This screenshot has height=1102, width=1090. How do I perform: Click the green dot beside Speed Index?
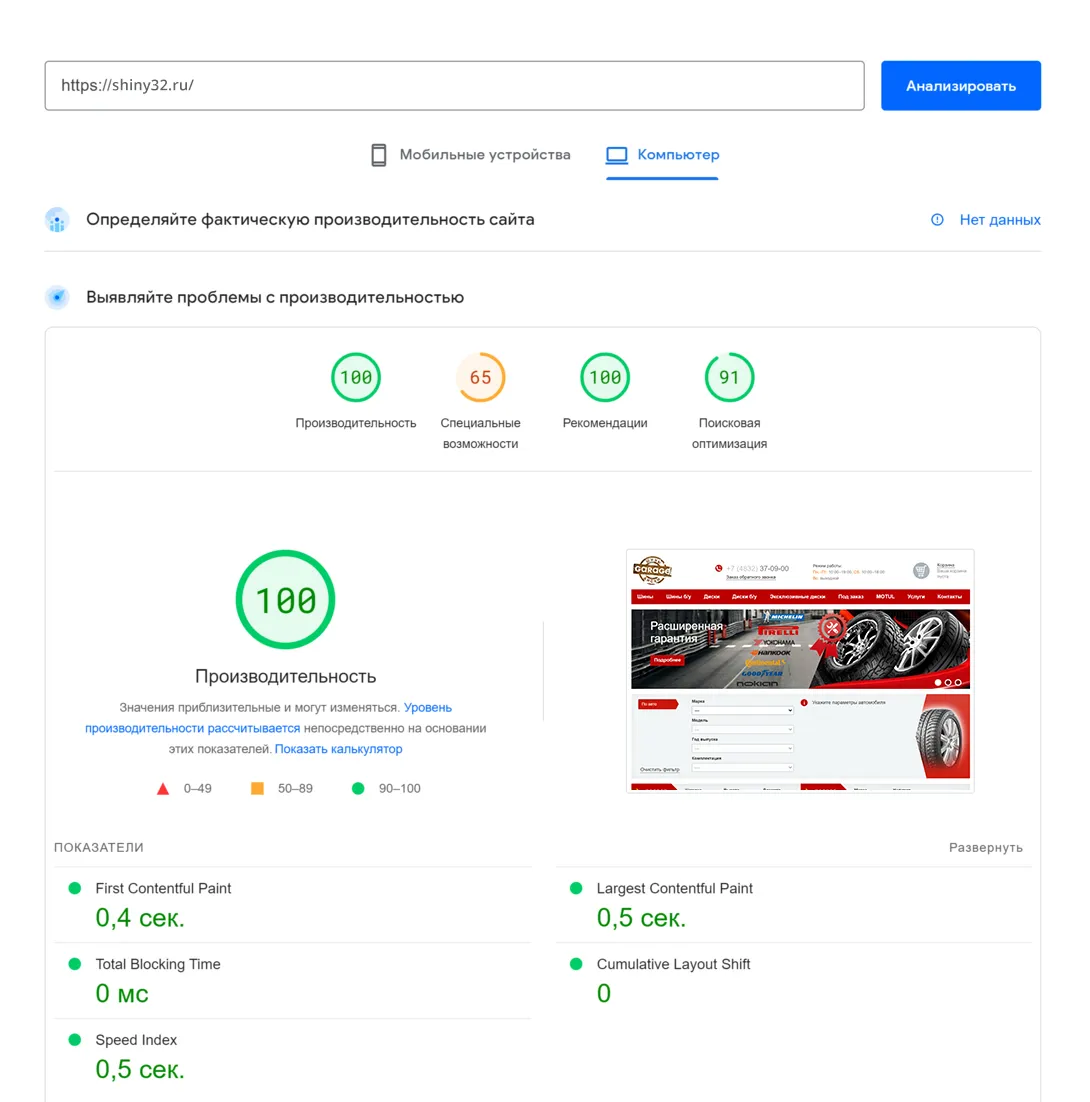click(x=74, y=1040)
